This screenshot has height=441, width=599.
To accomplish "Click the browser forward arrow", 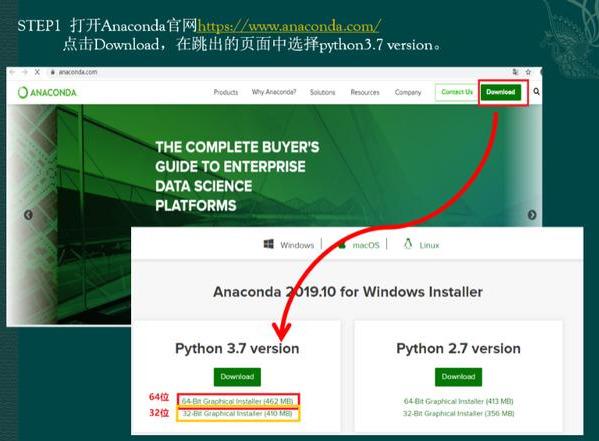I will pyautogui.click(x=25, y=72).
